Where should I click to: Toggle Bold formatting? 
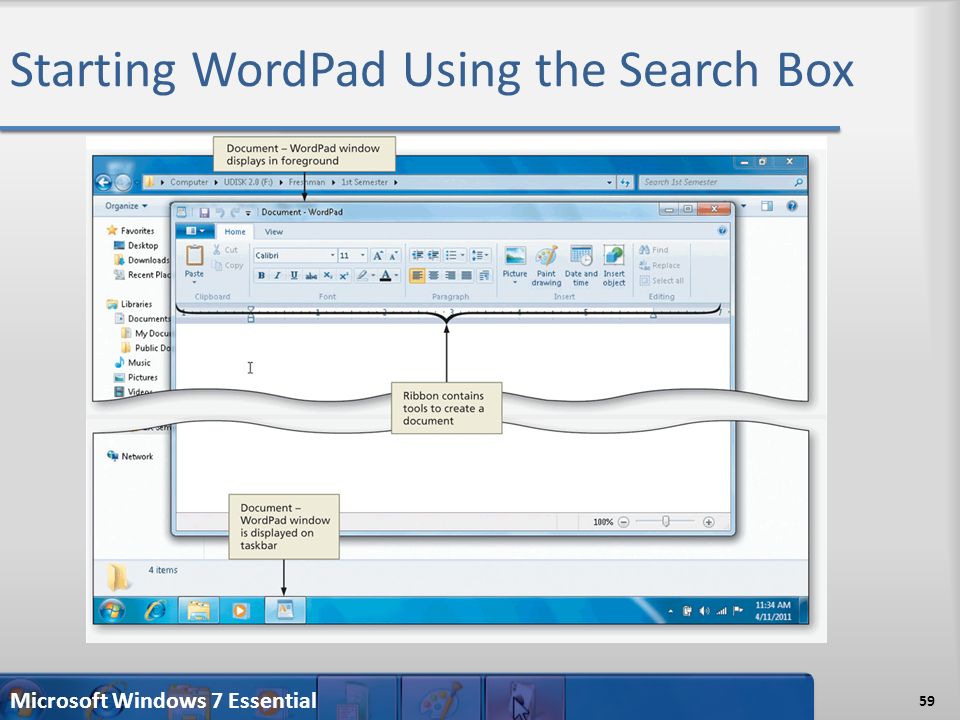click(261, 276)
